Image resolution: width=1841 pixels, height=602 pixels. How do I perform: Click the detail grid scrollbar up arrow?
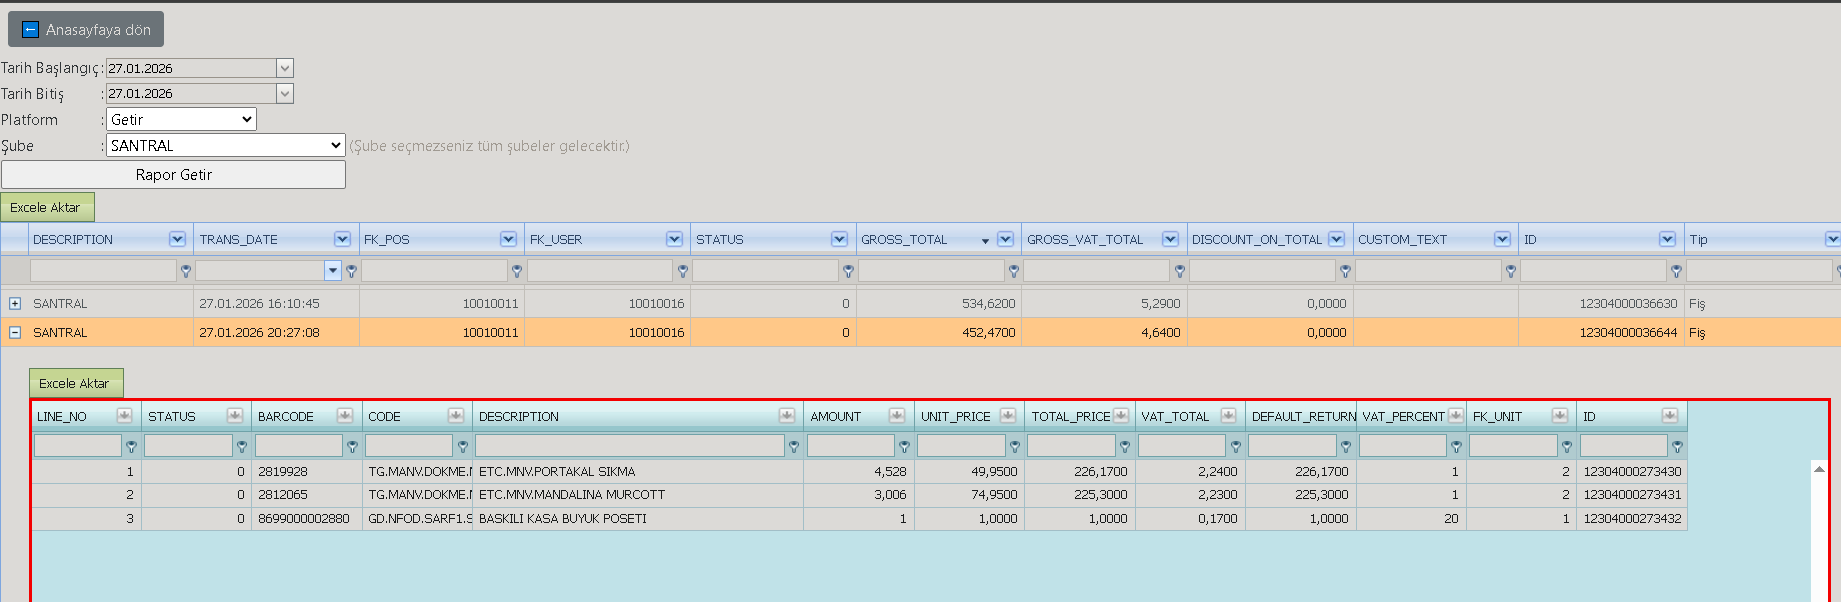click(x=1819, y=469)
